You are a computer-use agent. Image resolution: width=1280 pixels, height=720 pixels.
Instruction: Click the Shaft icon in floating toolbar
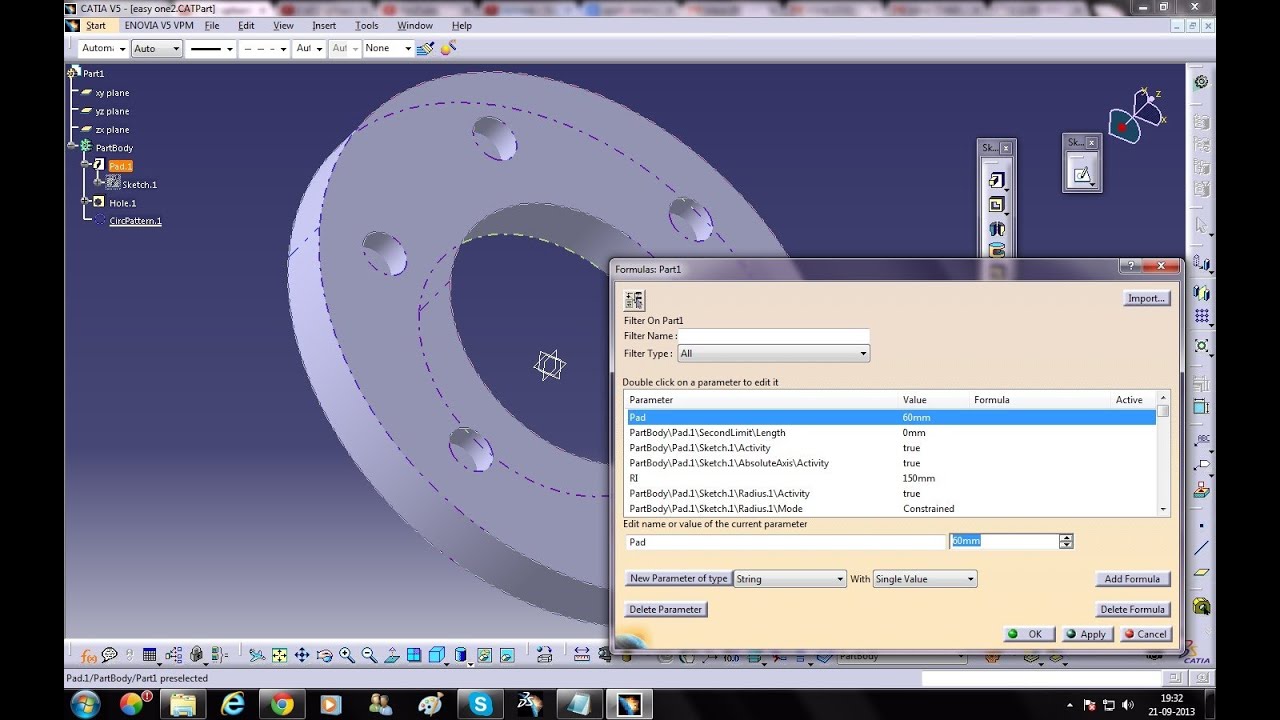coord(996,229)
